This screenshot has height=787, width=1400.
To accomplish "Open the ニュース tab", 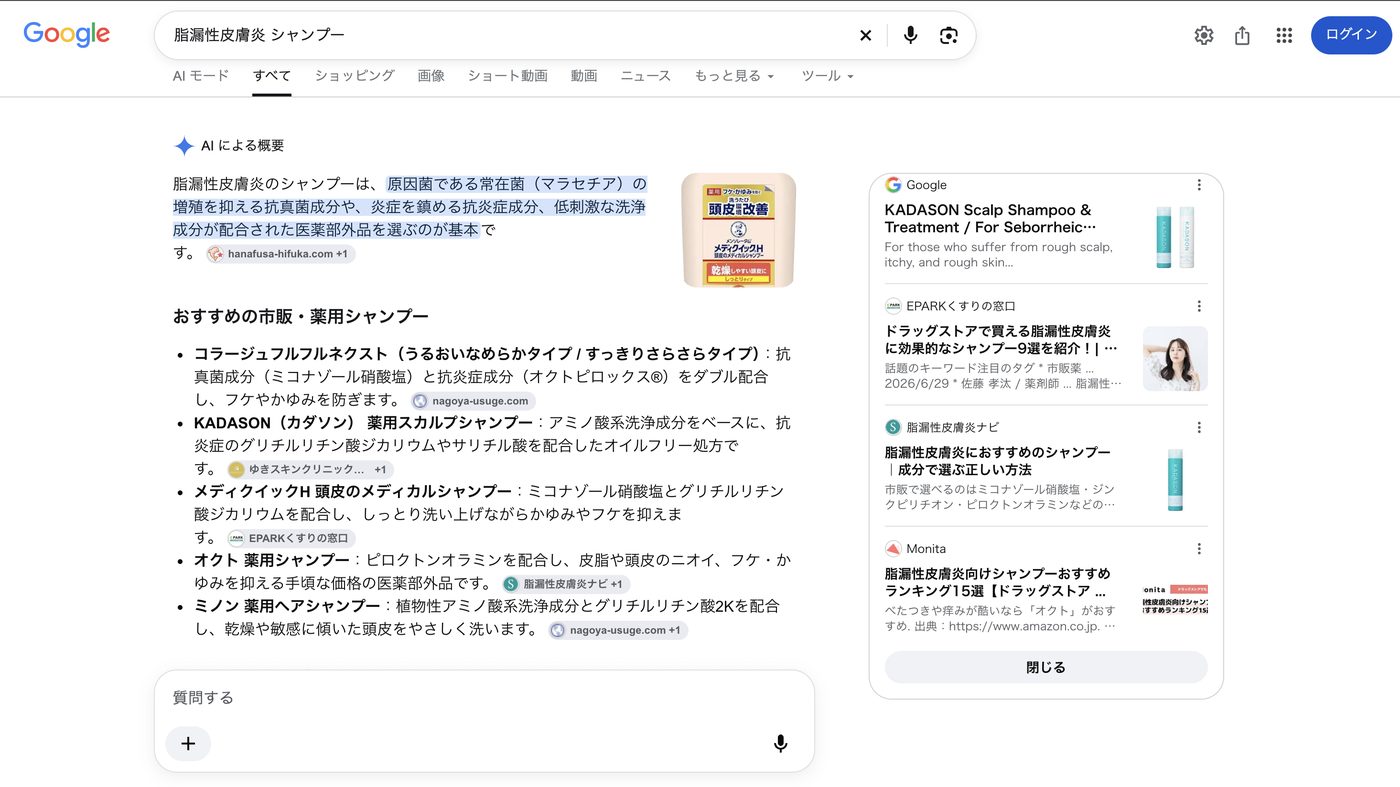I will (646, 76).
